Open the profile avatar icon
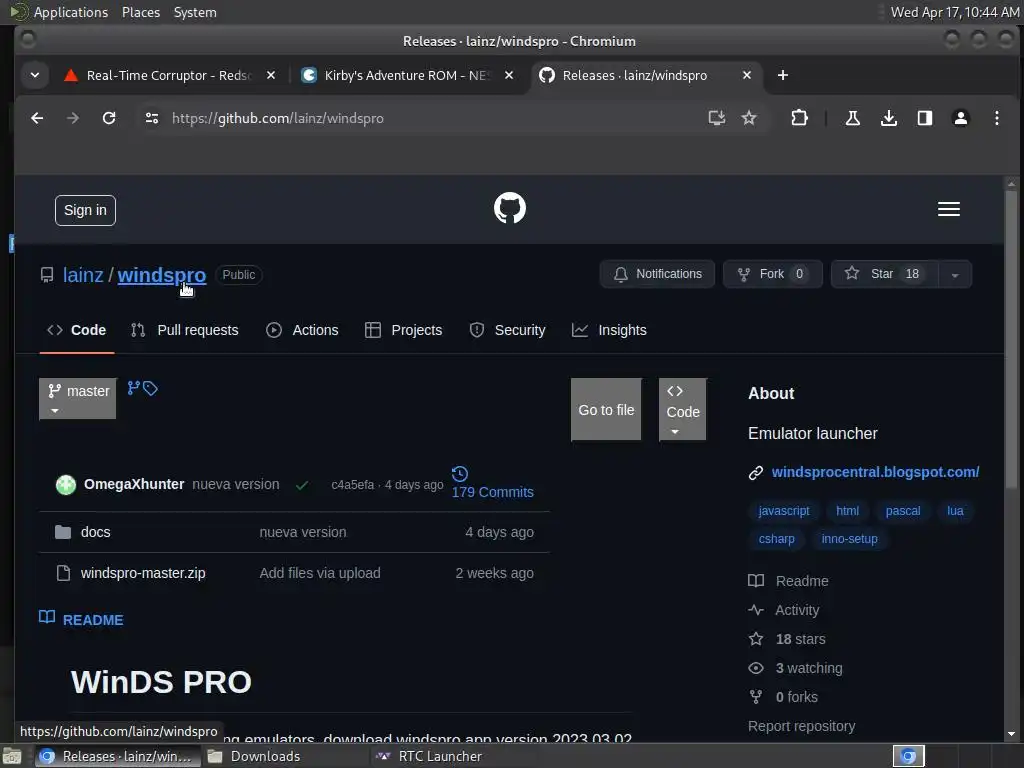This screenshot has height=768, width=1024. (x=961, y=118)
